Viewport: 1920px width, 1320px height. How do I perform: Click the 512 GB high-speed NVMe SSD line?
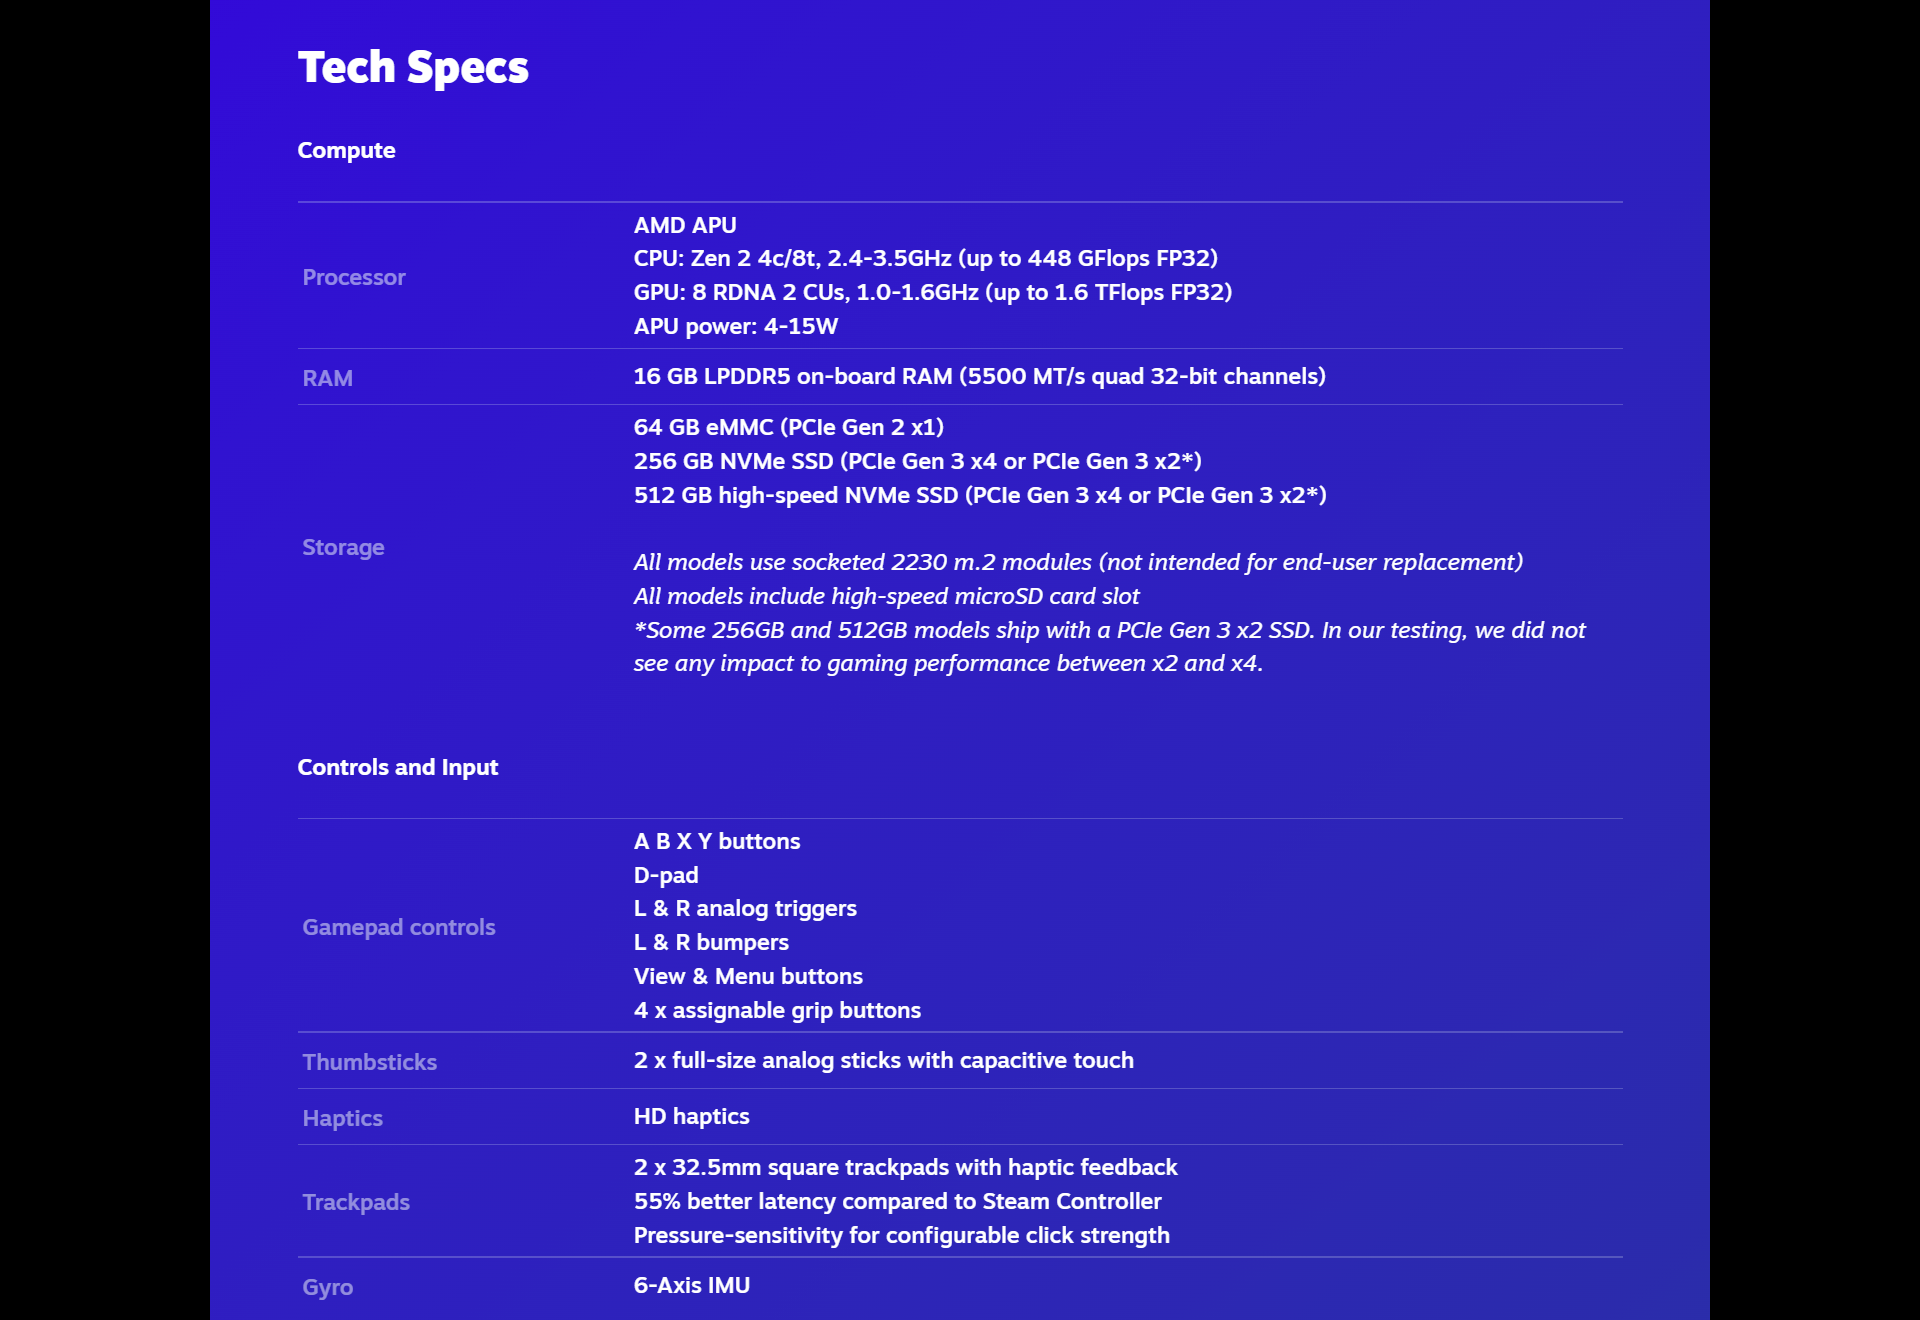click(979, 496)
